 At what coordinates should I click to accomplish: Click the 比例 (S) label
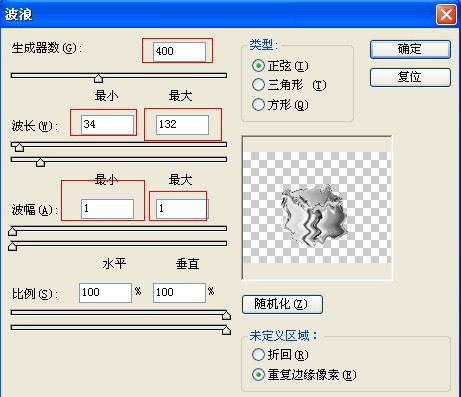[34, 294]
